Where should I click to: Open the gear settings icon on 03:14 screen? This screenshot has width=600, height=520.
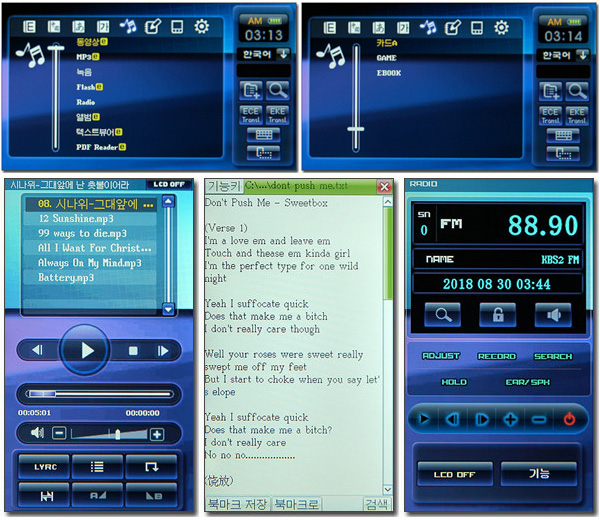click(x=501, y=28)
